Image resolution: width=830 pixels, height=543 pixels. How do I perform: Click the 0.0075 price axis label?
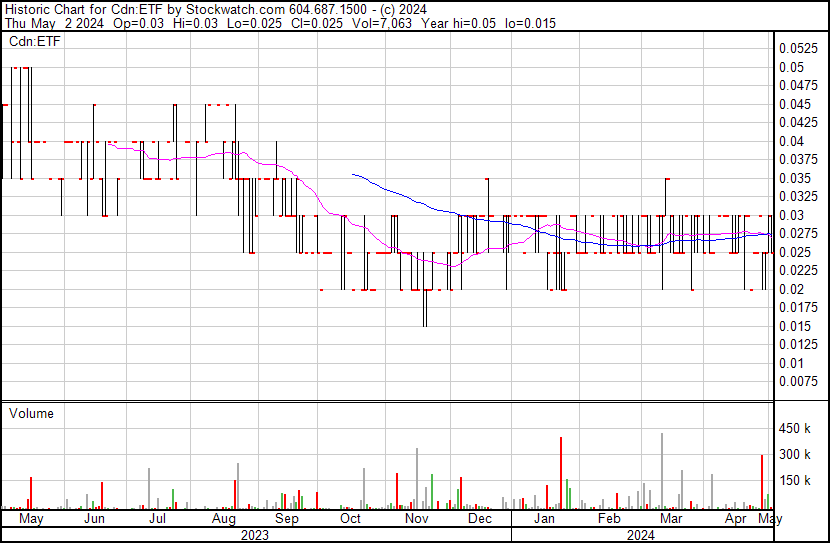798,382
